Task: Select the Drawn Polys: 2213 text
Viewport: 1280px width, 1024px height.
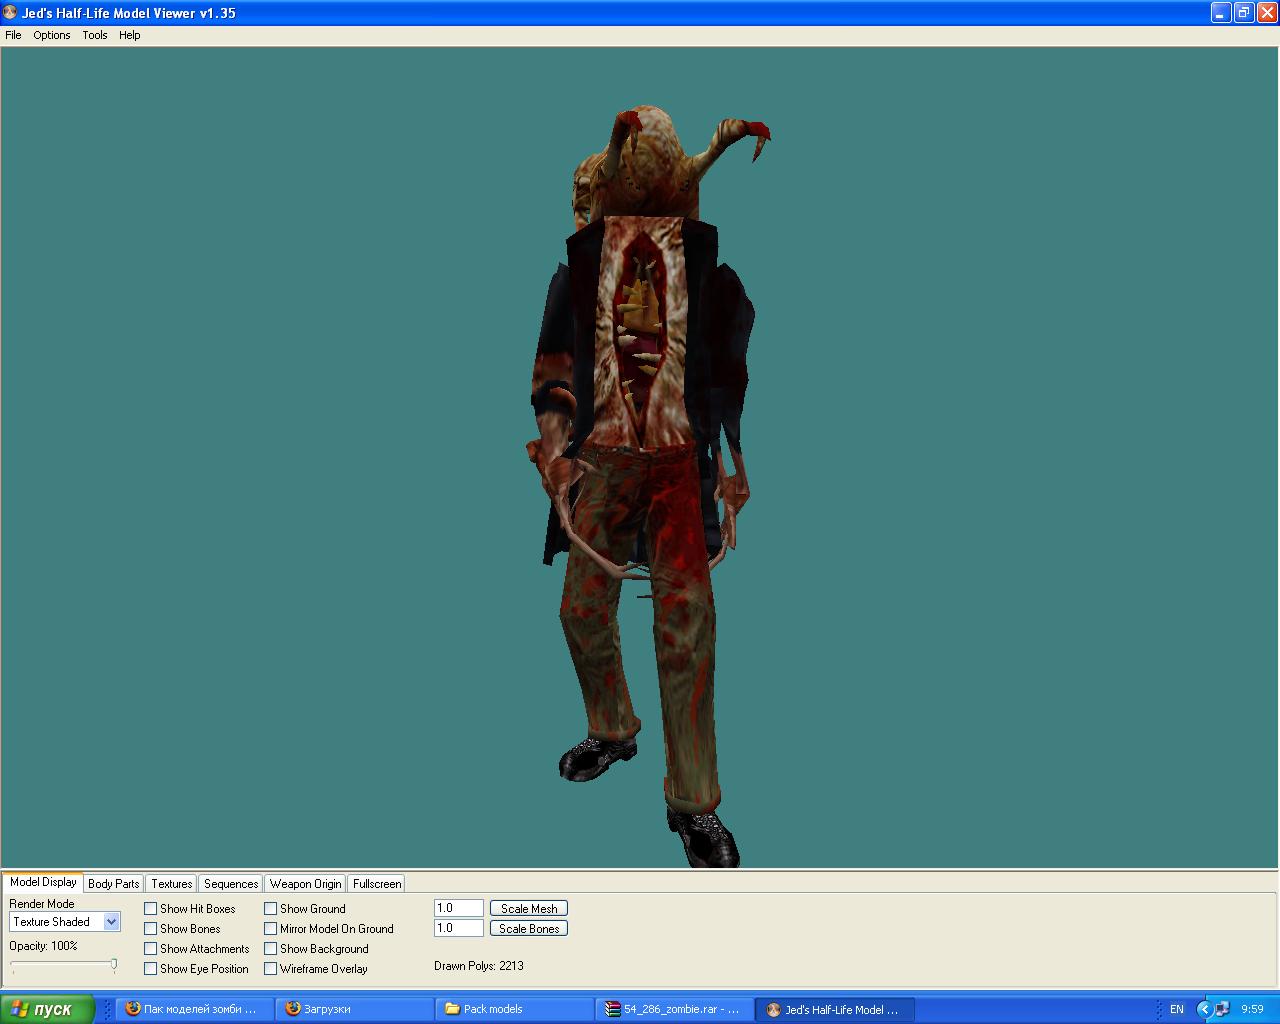Action: coord(479,966)
